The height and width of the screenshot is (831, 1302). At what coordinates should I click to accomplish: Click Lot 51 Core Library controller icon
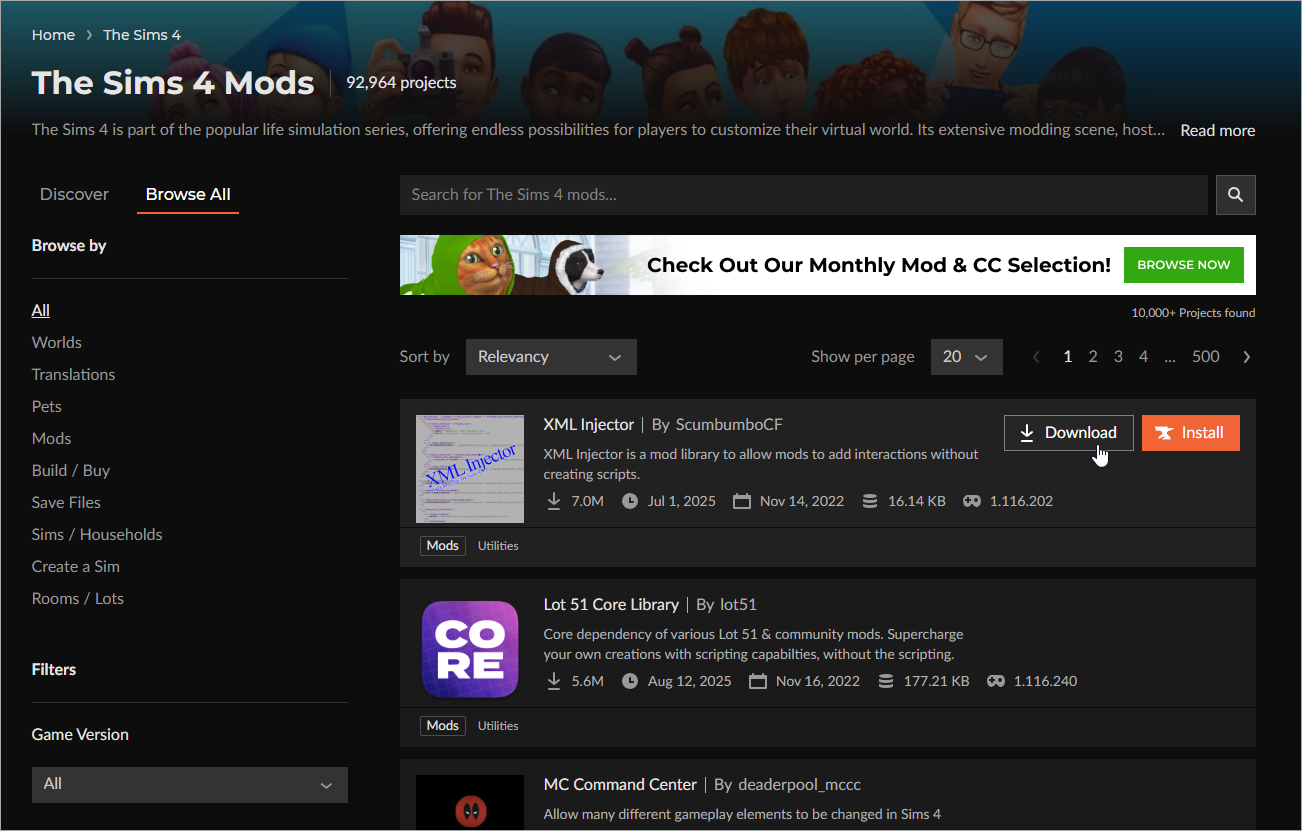pyautogui.click(x=996, y=681)
